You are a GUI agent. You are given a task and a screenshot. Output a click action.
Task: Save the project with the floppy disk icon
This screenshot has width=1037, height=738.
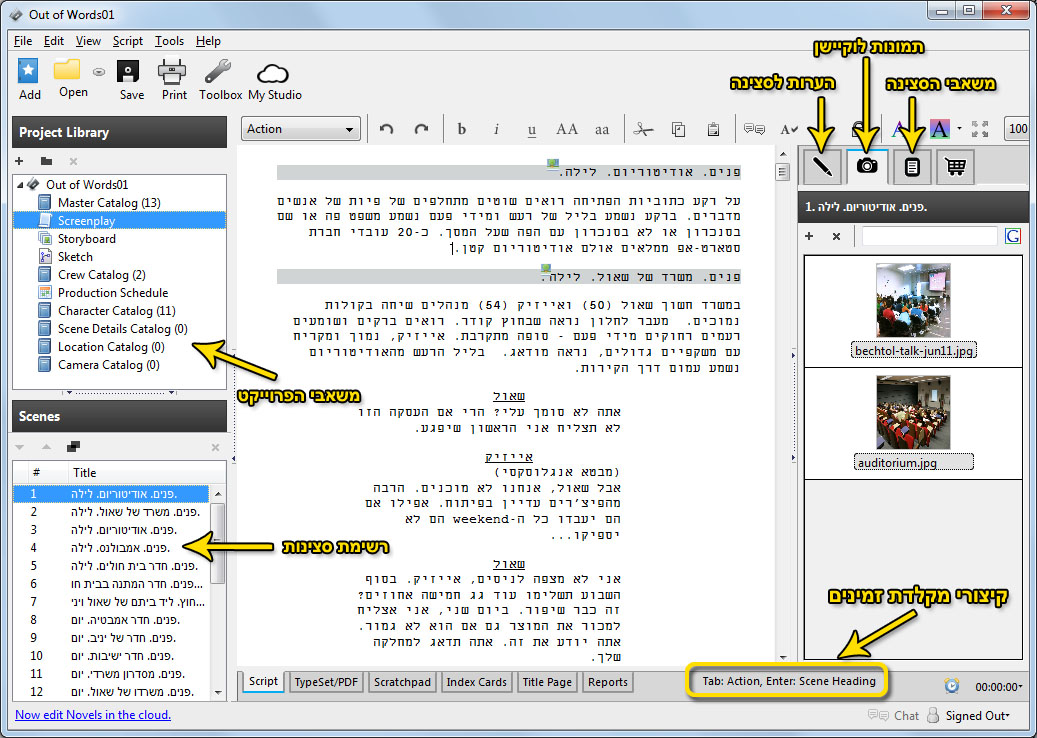pos(128,71)
